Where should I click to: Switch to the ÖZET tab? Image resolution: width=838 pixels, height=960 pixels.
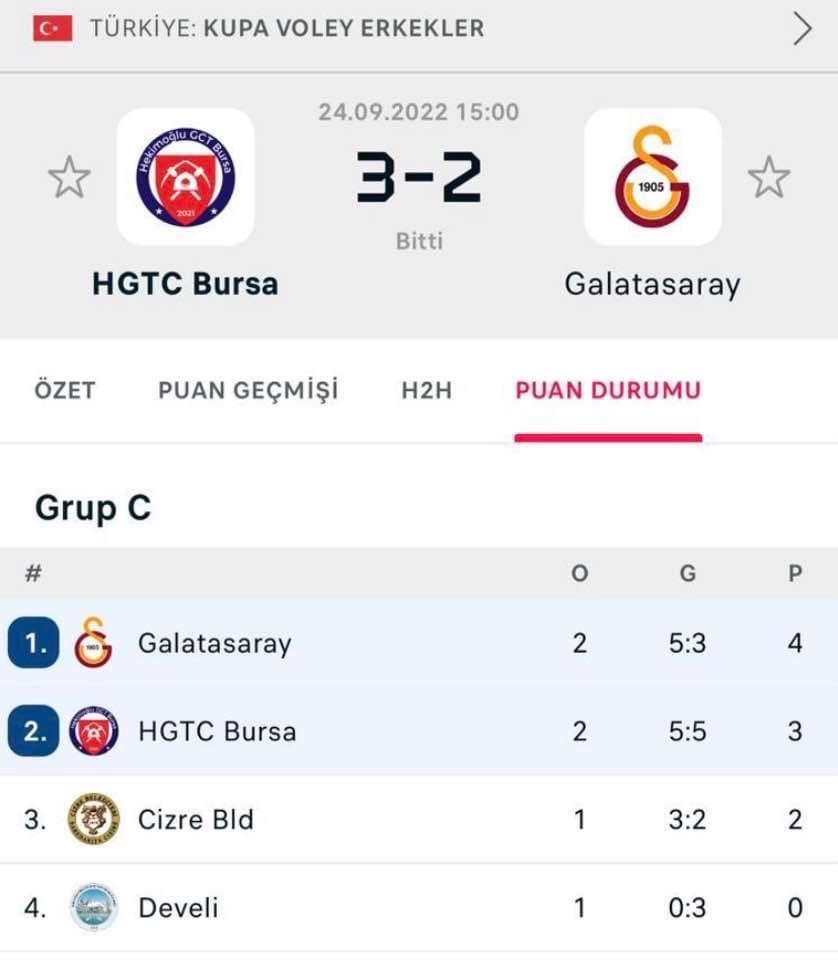click(65, 390)
